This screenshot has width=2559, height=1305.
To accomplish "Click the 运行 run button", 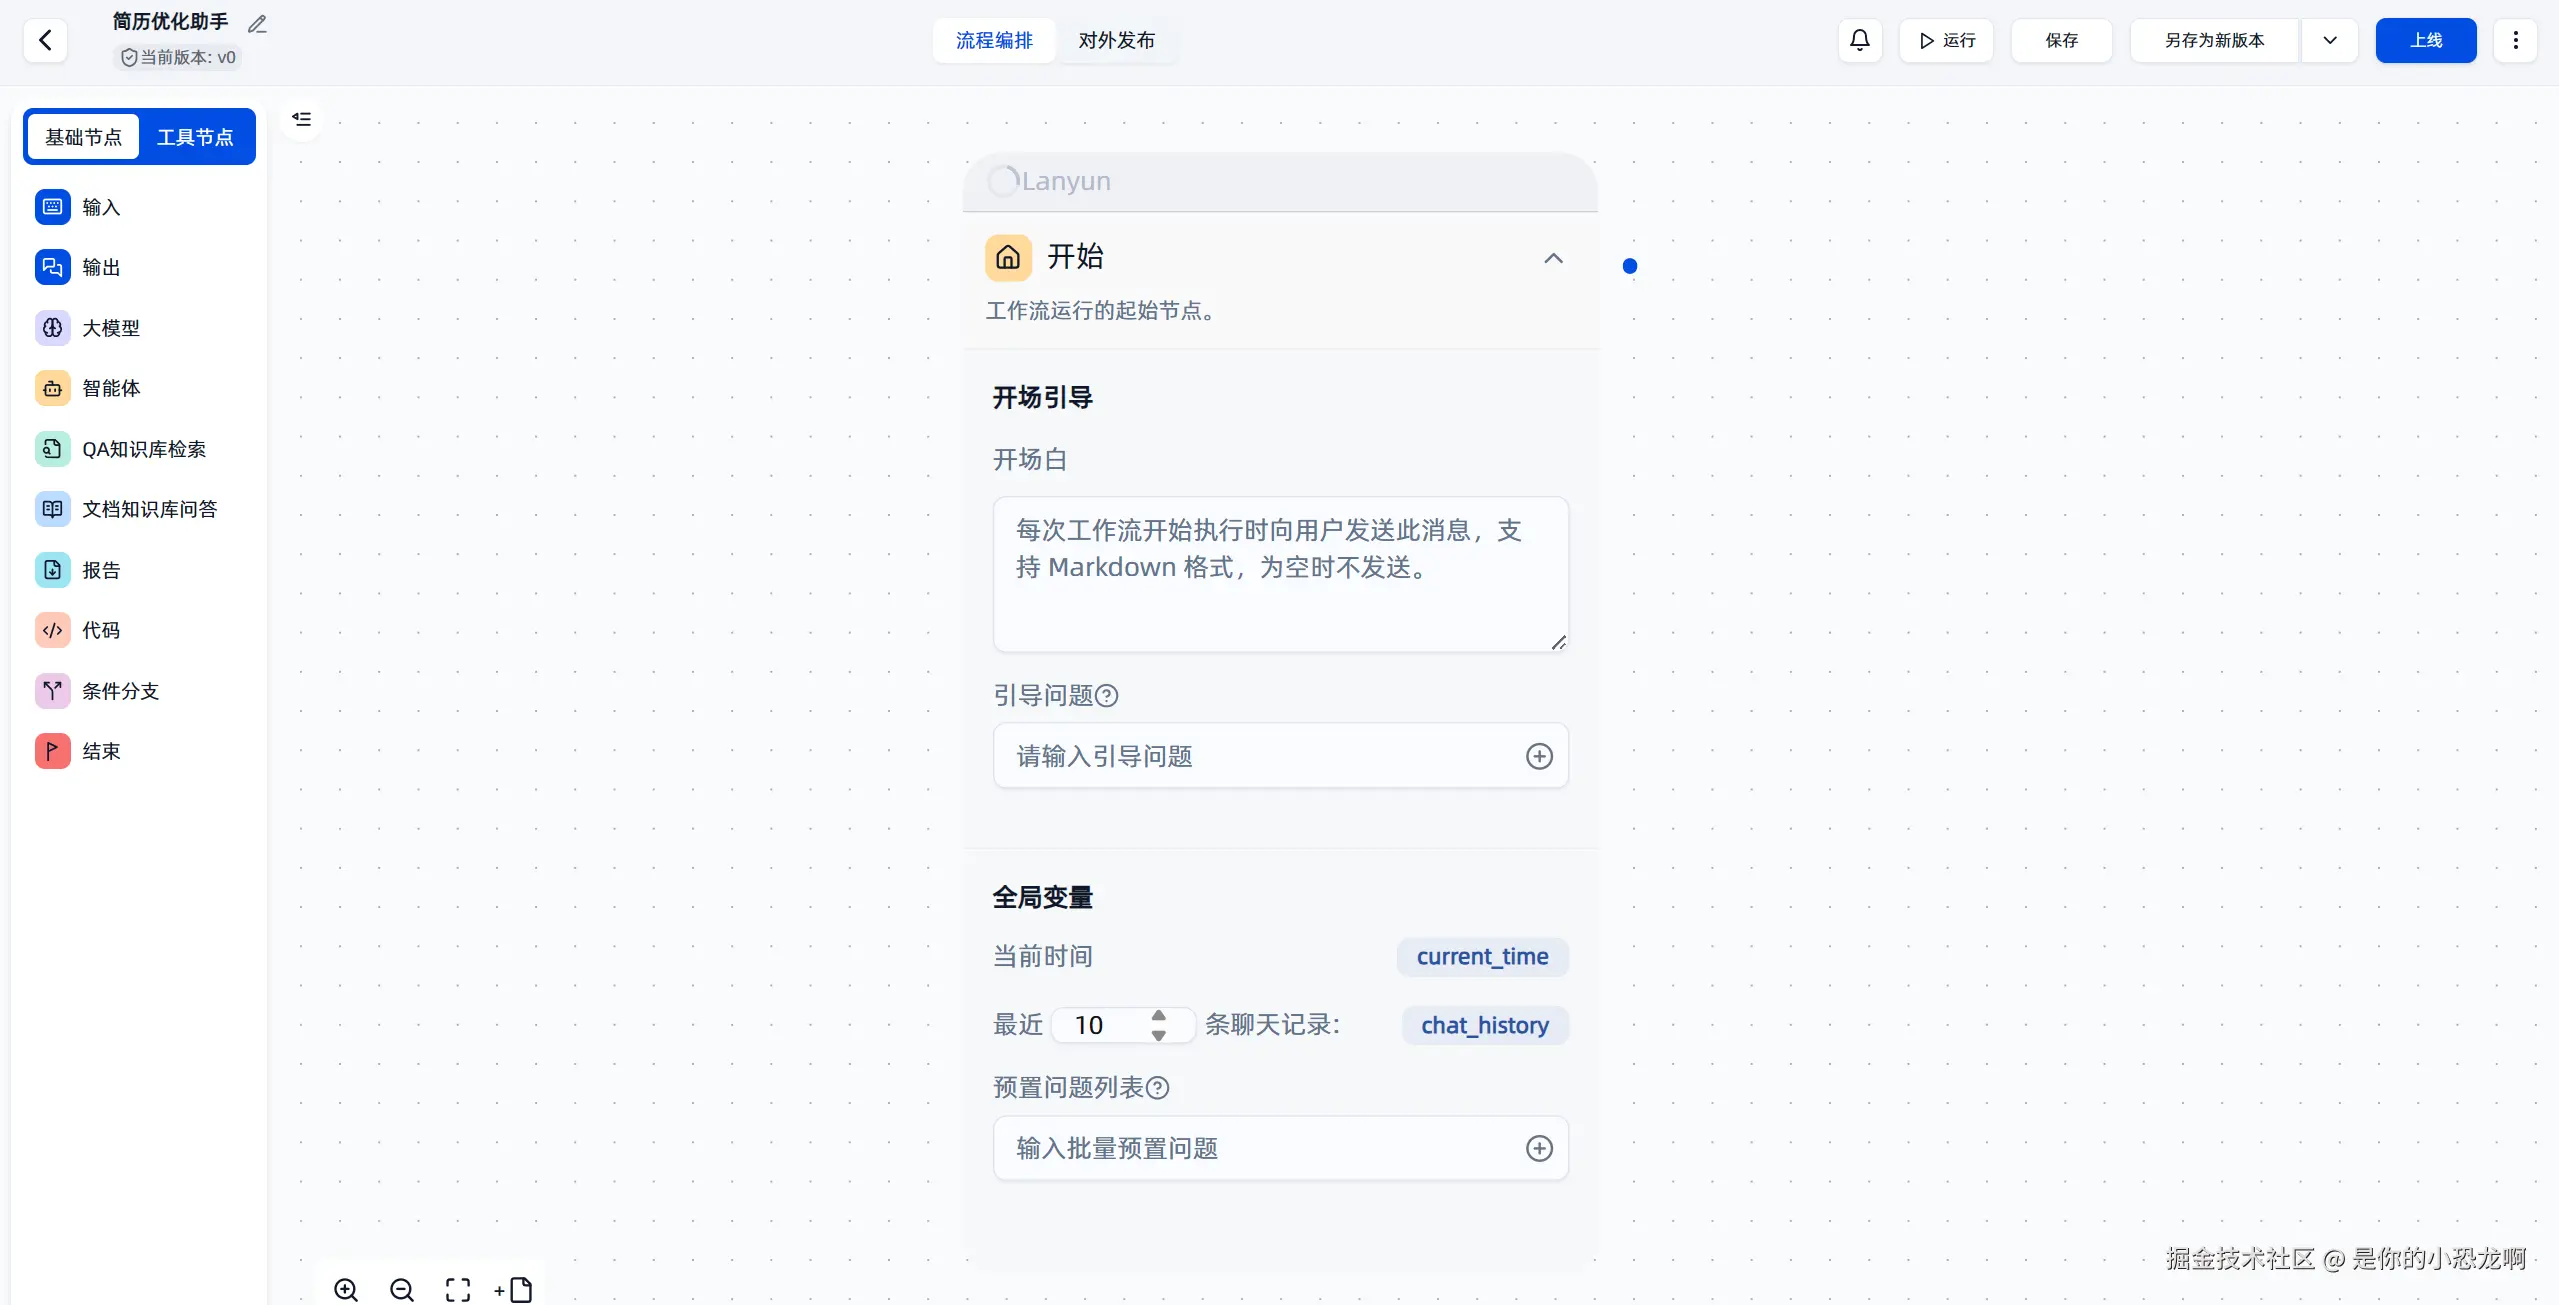I will [1946, 40].
